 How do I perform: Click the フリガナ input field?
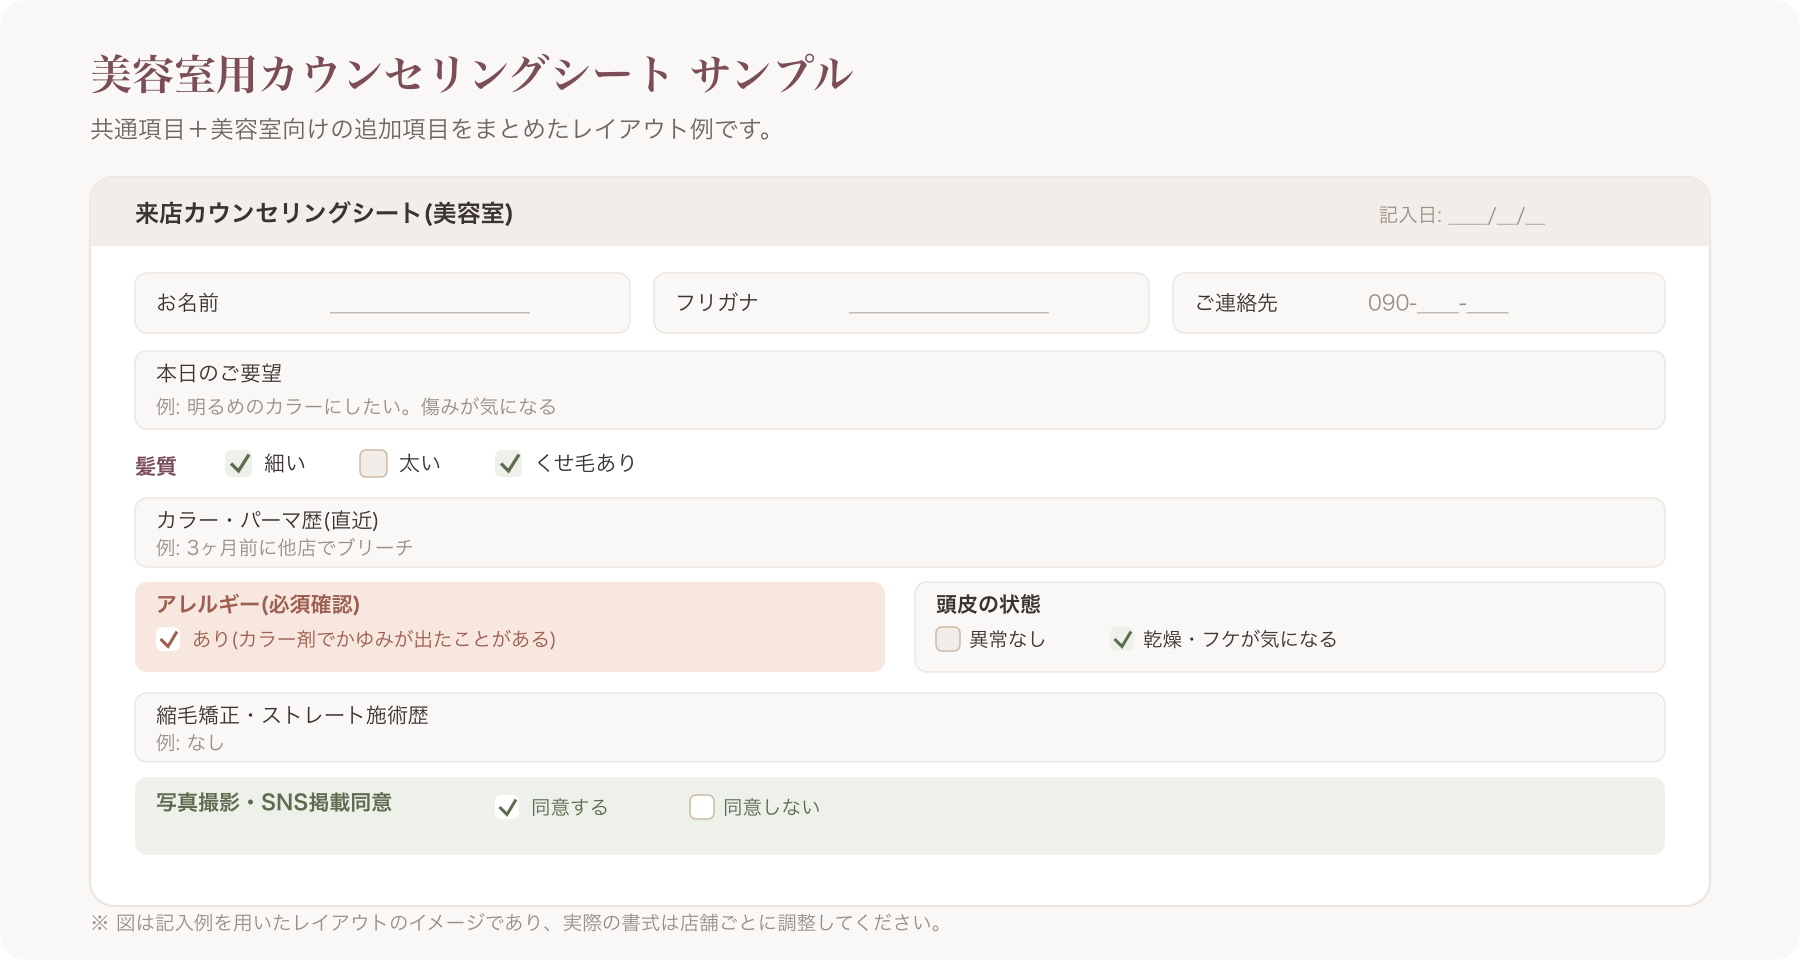coord(901,303)
